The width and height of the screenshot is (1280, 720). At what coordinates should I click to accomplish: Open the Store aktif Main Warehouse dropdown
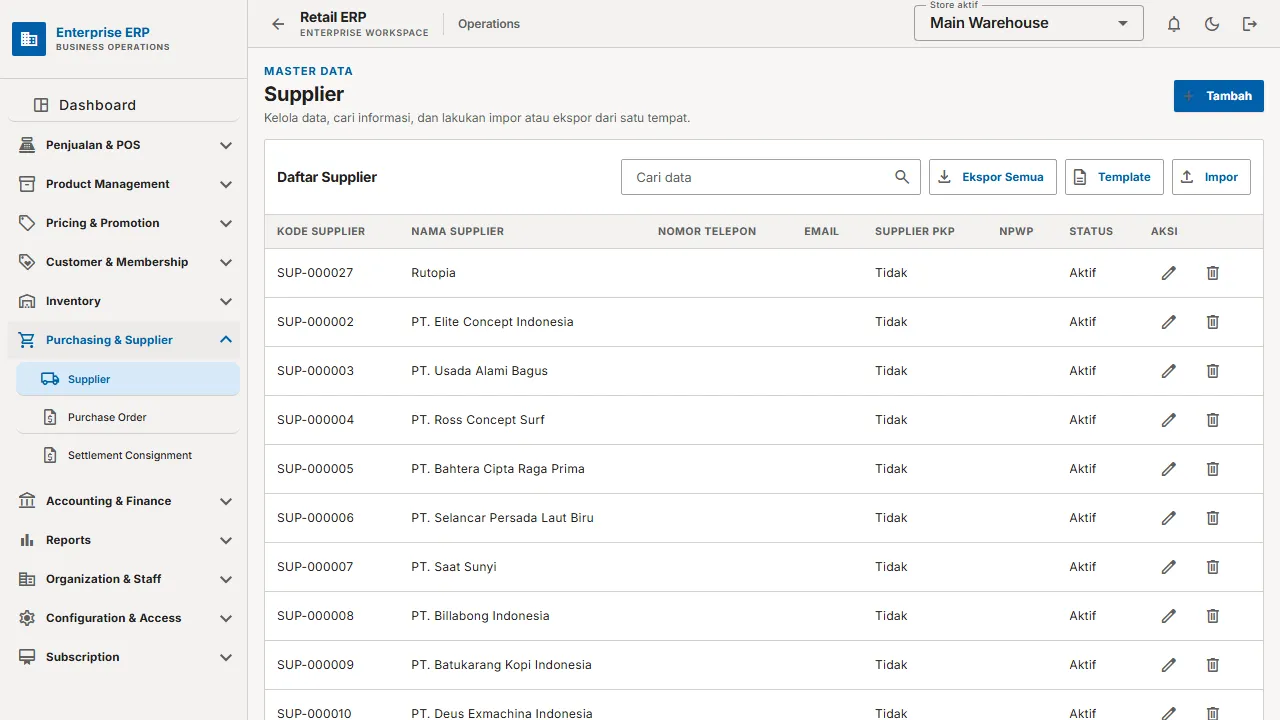[x=1029, y=23]
